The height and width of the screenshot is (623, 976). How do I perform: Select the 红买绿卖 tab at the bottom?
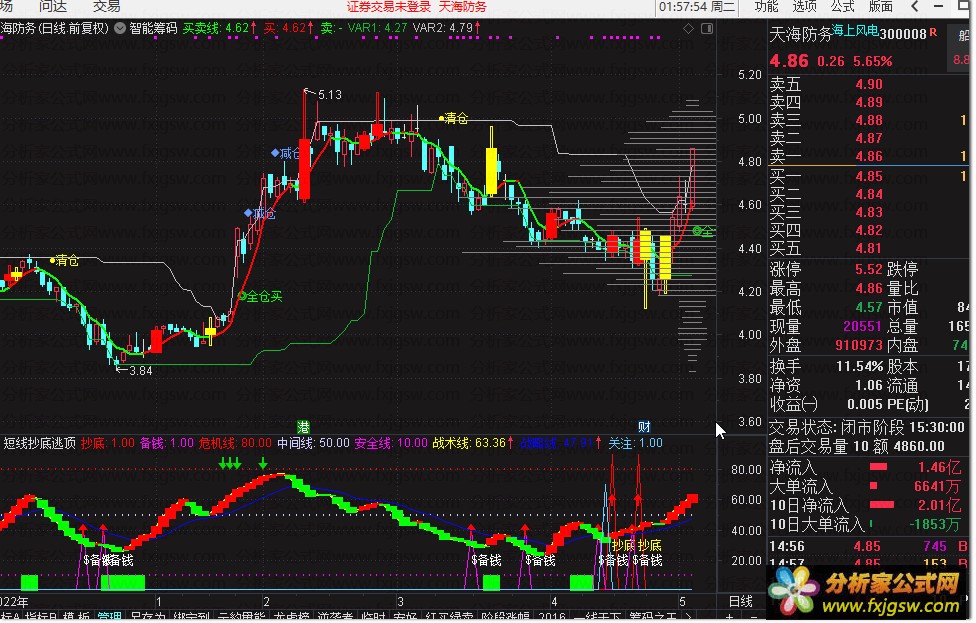(x=449, y=616)
